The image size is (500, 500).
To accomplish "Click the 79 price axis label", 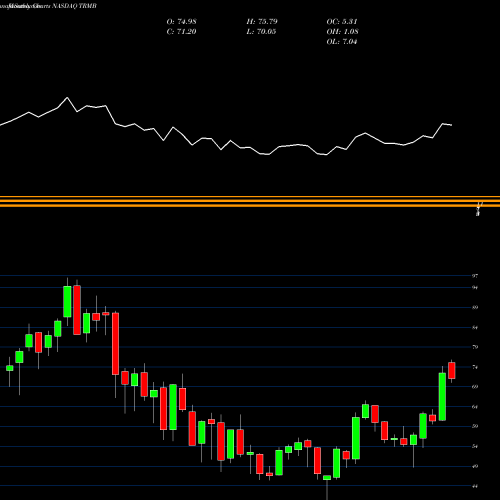I will 475,347.
